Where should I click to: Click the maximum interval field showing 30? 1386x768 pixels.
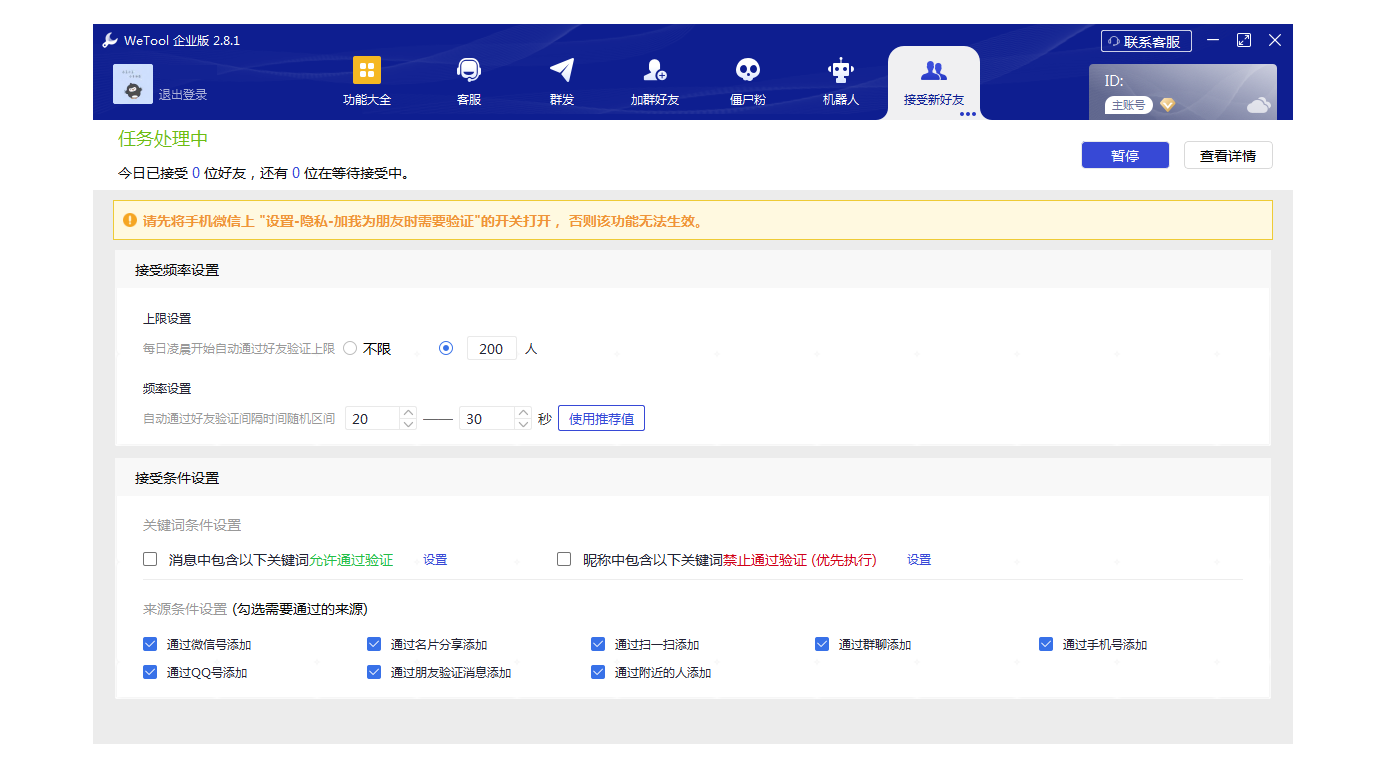(487, 419)
